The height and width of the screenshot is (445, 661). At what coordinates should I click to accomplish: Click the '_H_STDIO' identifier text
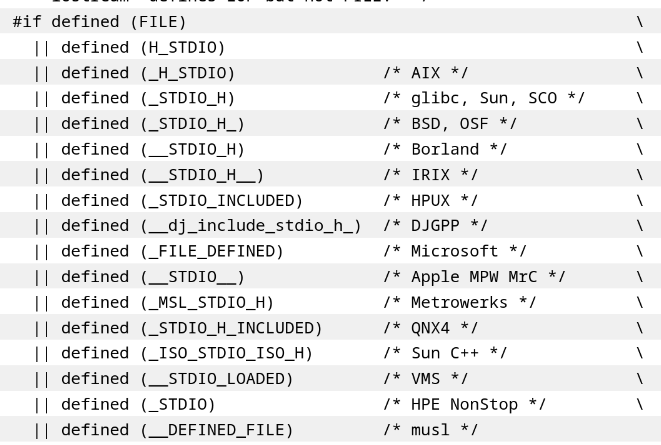coord(188,73)
